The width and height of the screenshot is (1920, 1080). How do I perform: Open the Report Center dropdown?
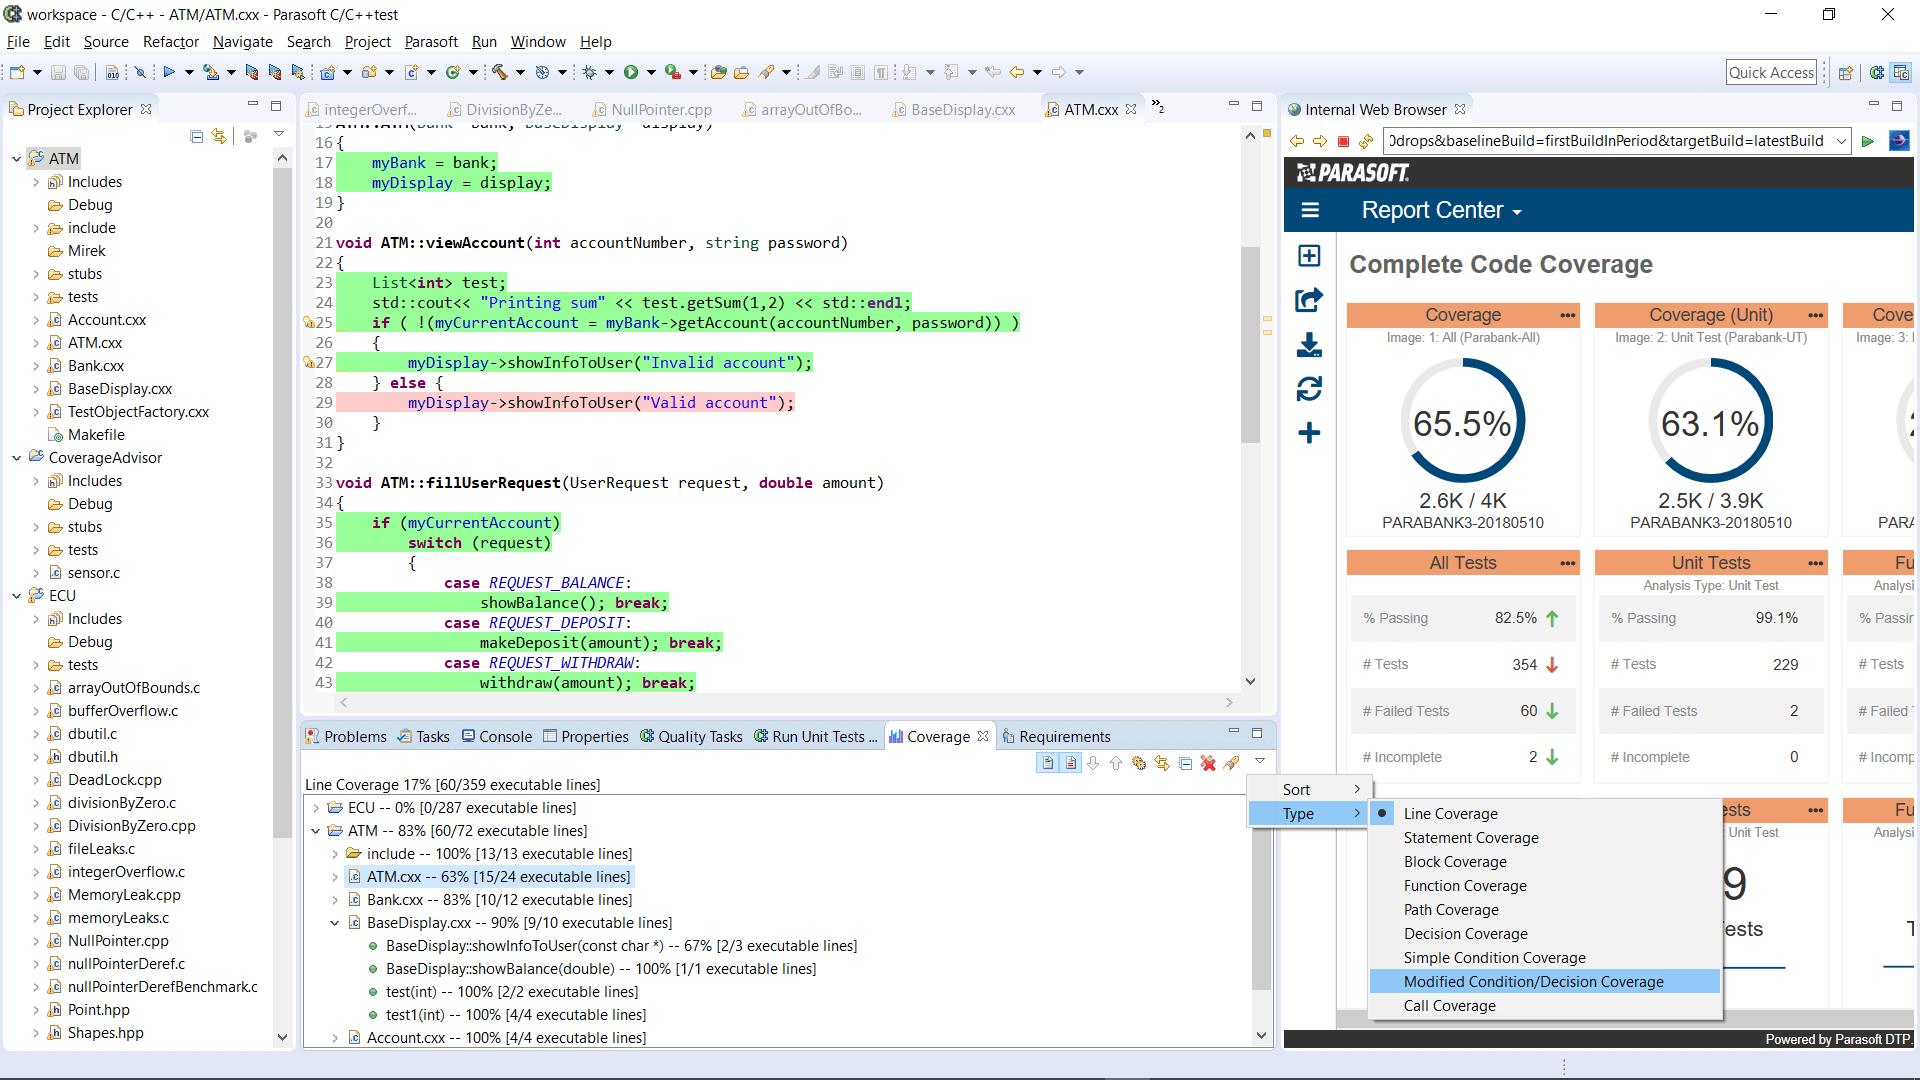1441,210
